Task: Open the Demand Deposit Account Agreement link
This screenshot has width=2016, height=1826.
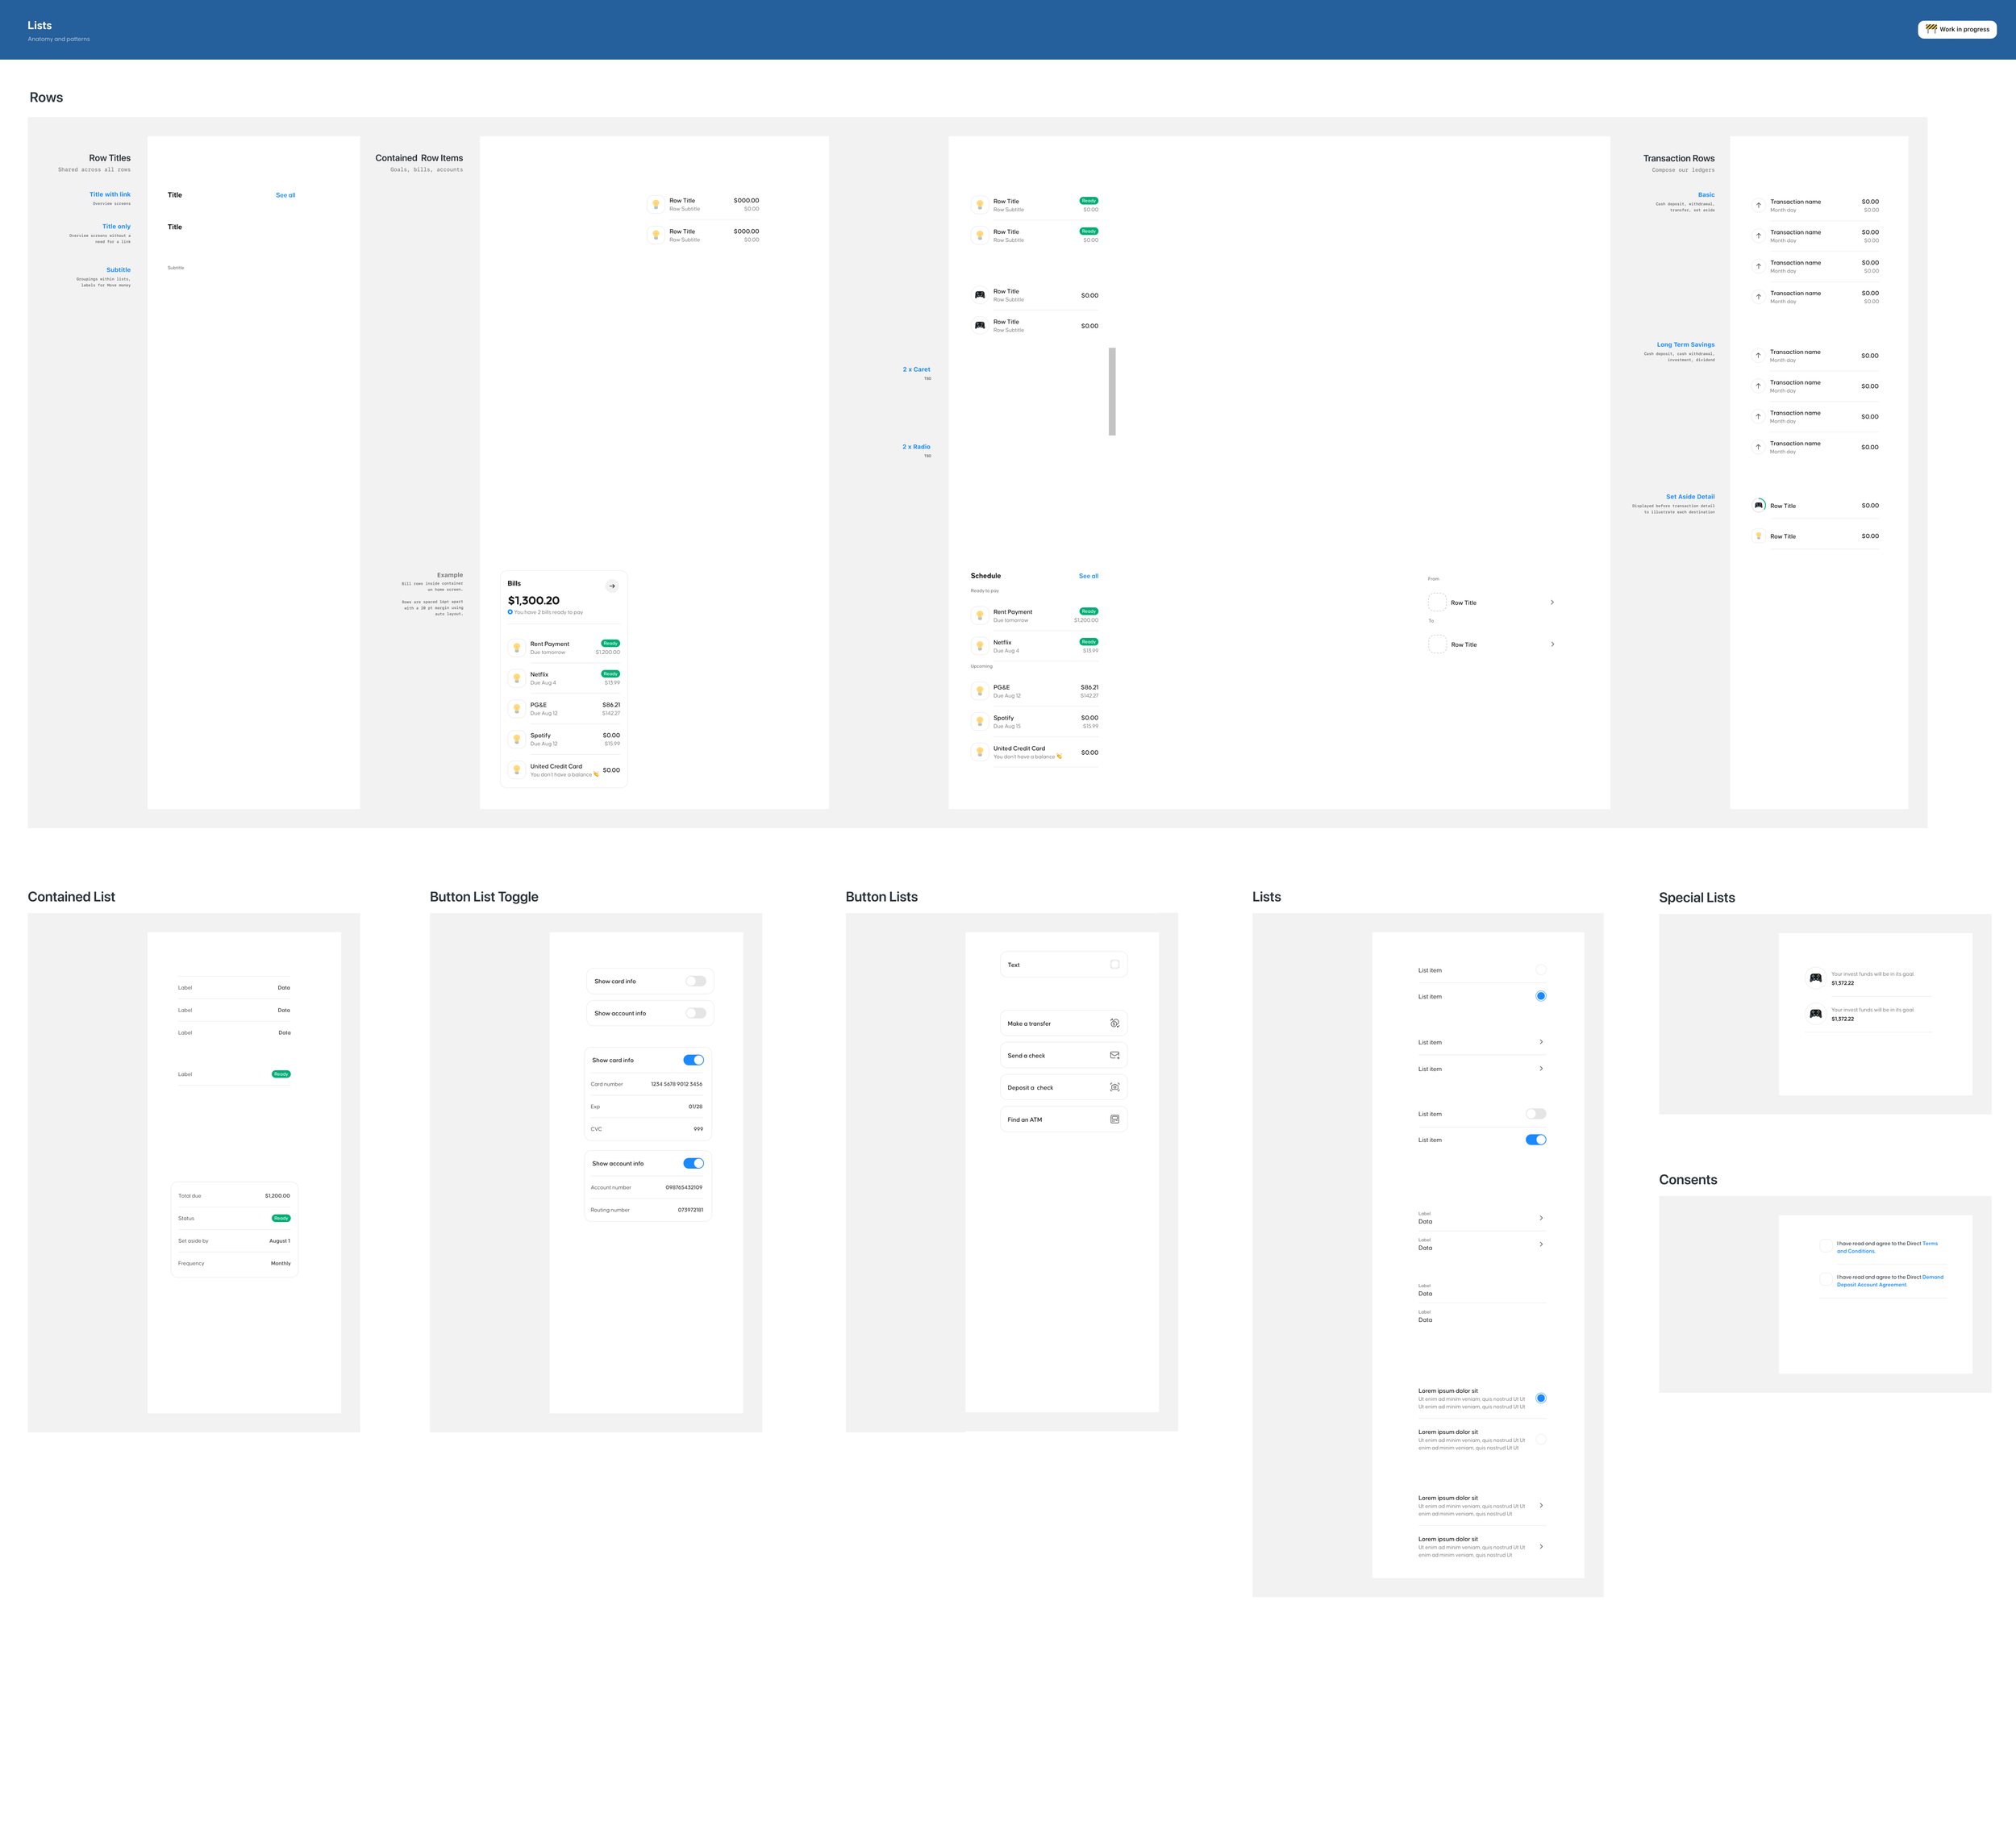Action: pos(1872,1284)
